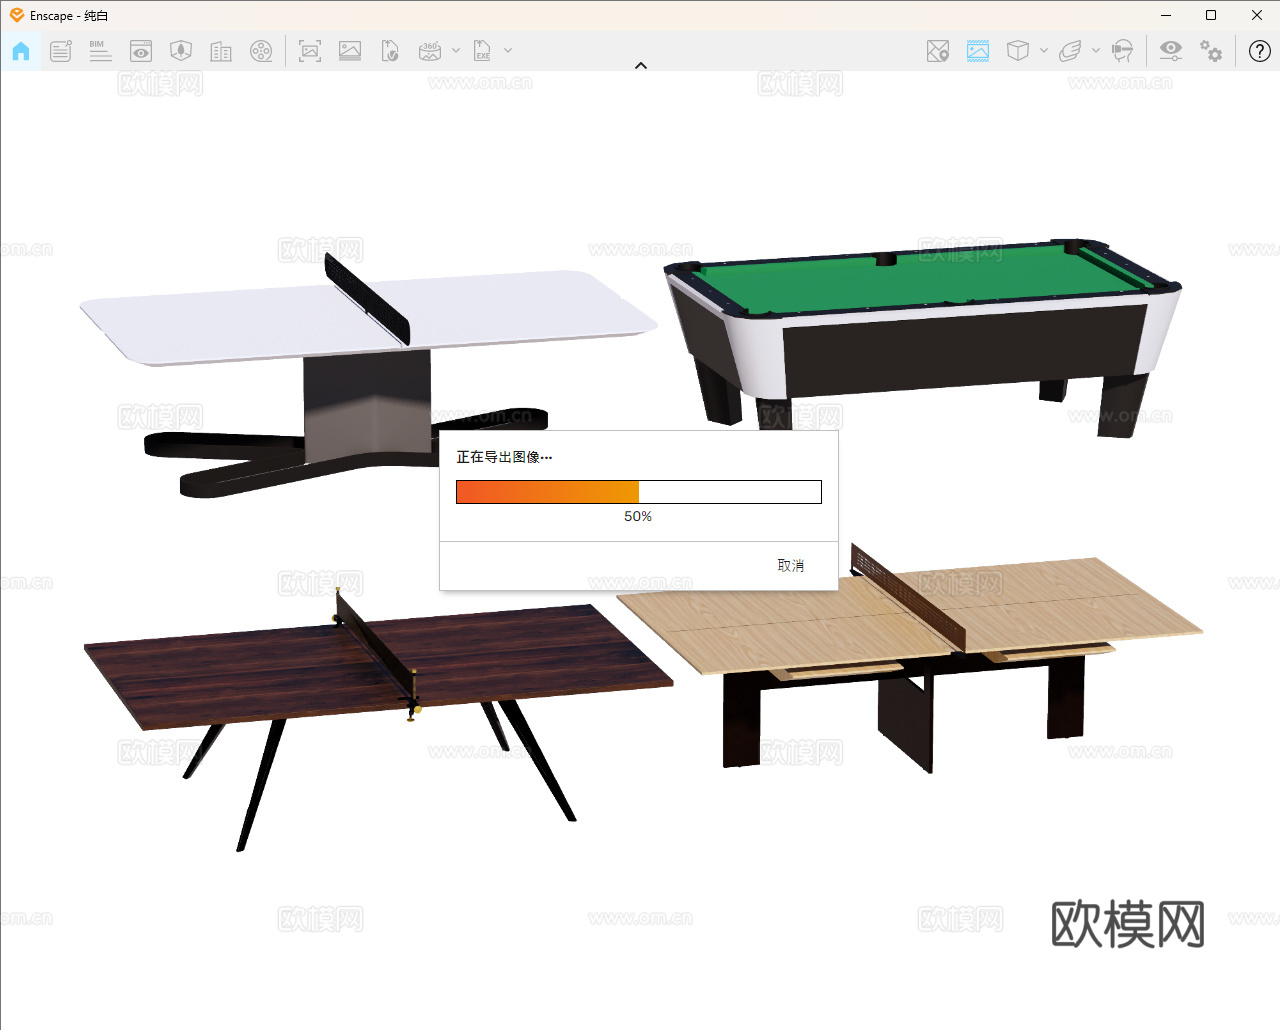Toggle the highlighted safe frame image icon
Viewport: 1280px width, 1030px height.
[x=978, y=51]
